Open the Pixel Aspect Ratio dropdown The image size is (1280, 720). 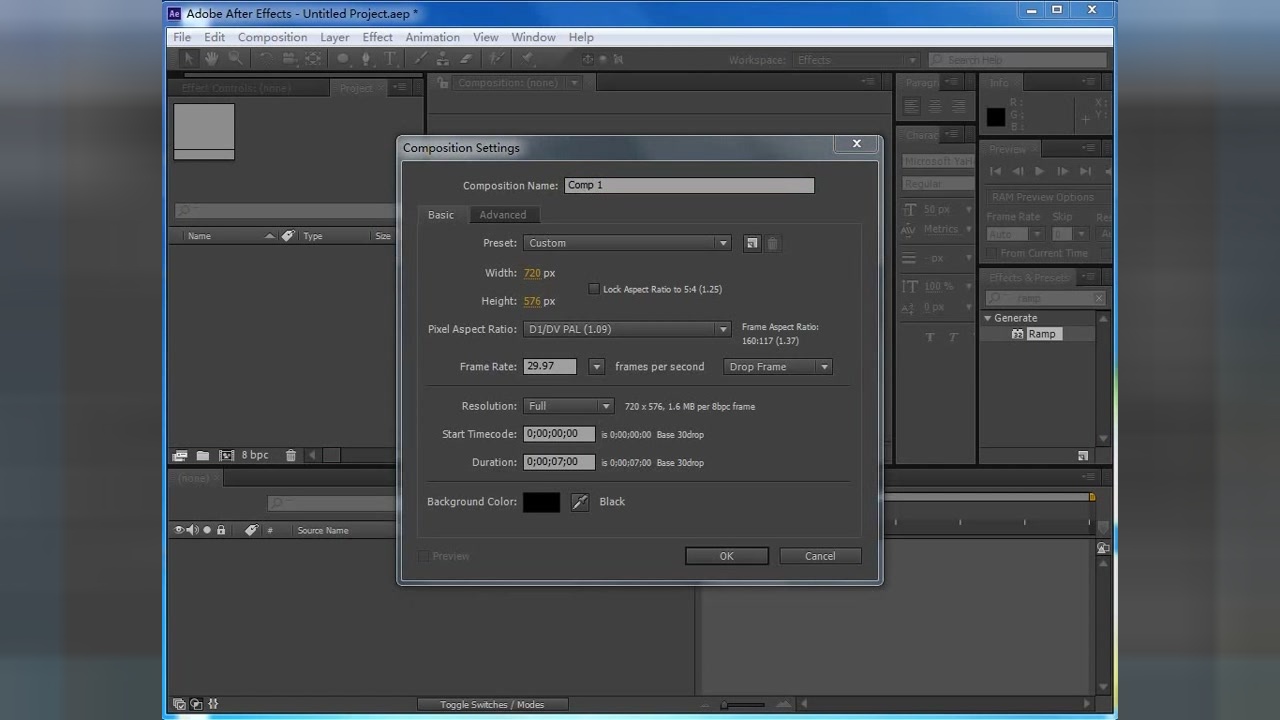pos(627,329)
